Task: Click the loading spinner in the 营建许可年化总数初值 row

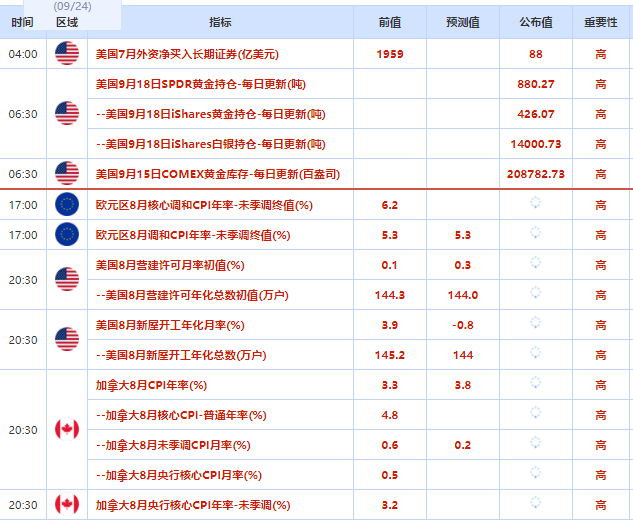Action: click(535, 293)
